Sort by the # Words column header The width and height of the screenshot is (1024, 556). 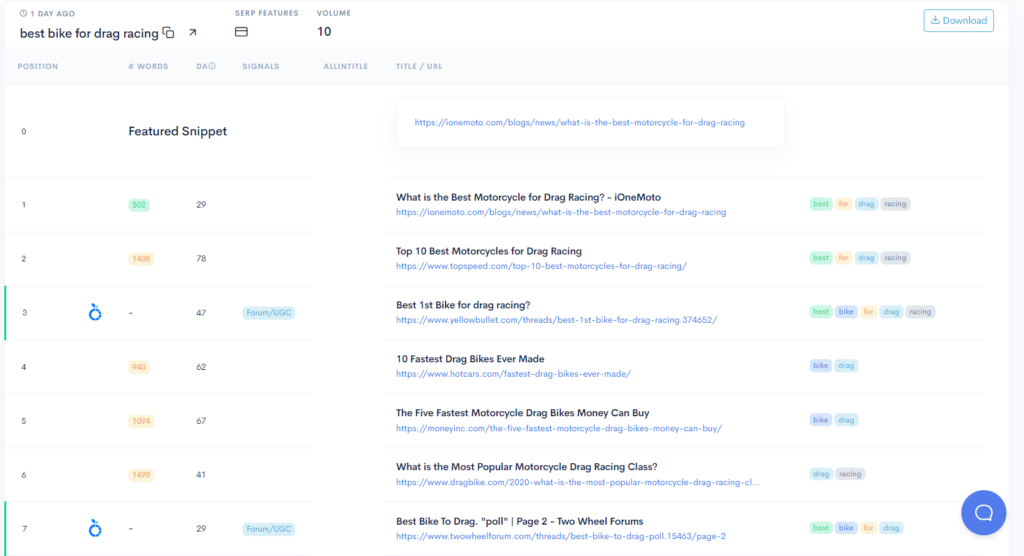148,66
